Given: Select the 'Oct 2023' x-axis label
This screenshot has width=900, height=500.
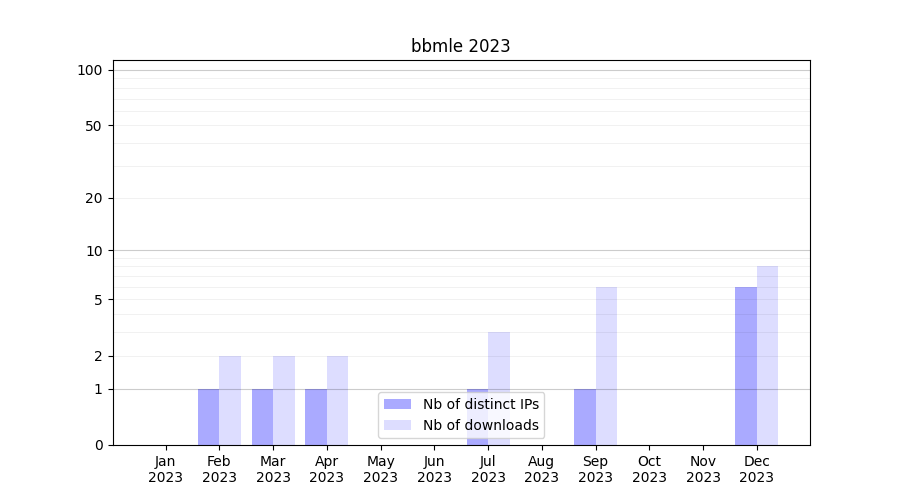Looking at the screenshot, I should [649, 469].
